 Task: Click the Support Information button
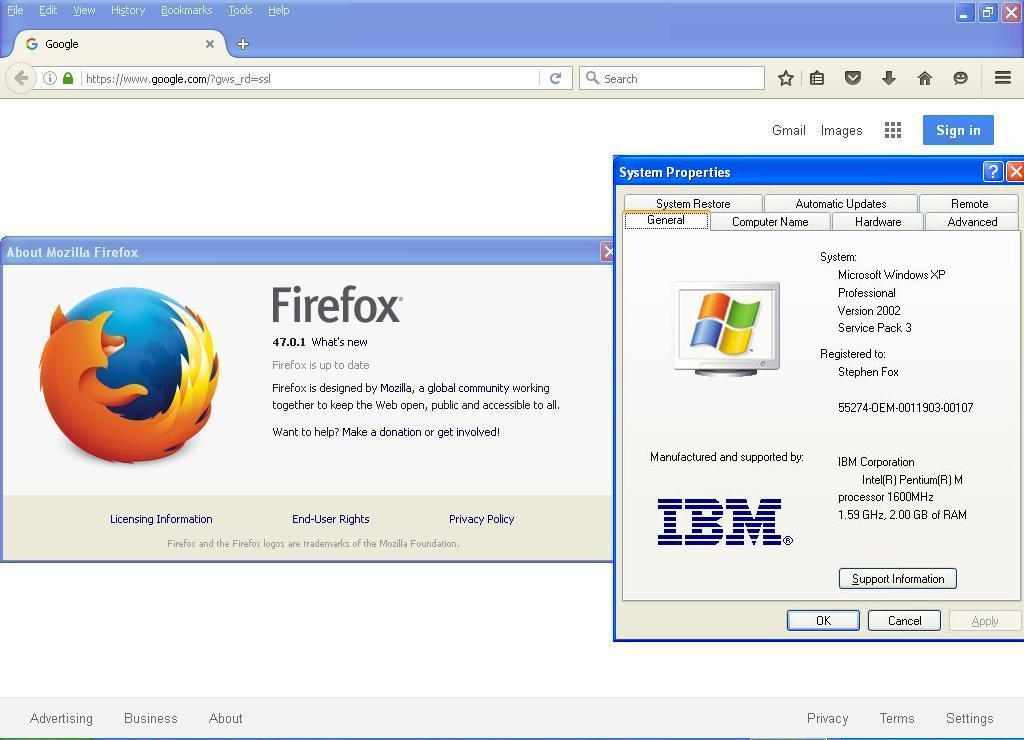point(897,579)
